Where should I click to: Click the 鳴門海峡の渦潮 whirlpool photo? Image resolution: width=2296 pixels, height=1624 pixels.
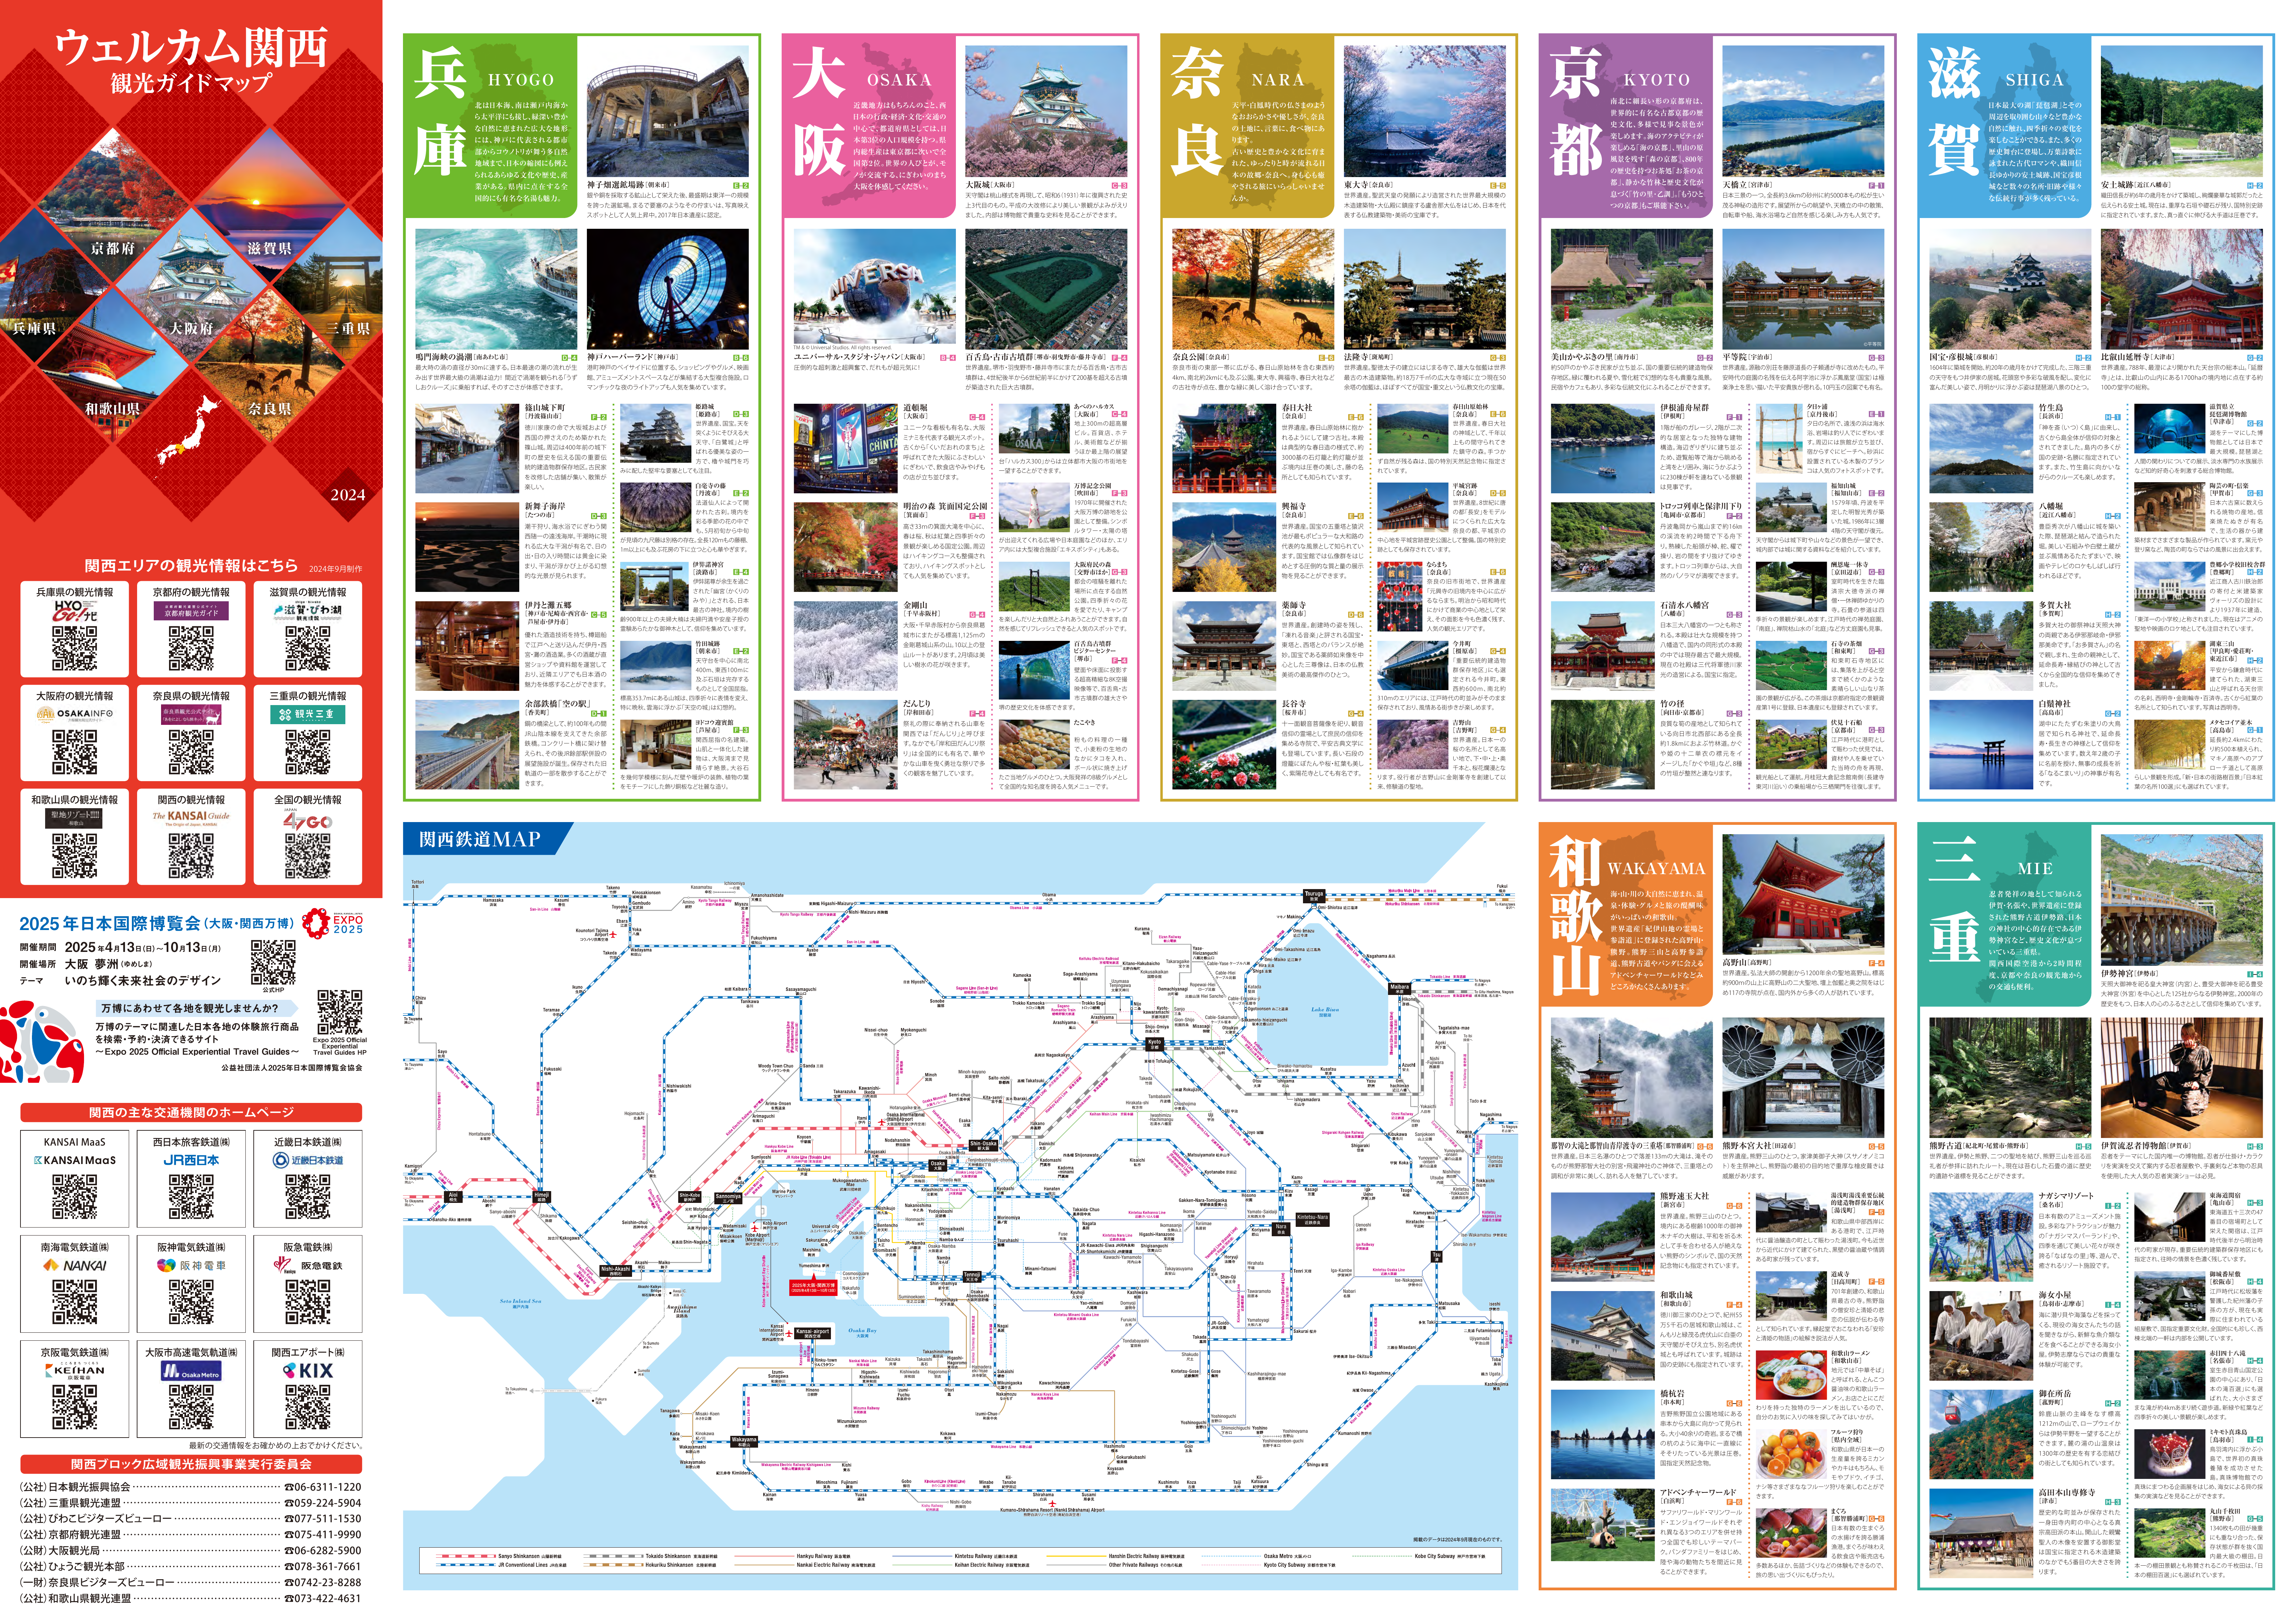point(496,289)
